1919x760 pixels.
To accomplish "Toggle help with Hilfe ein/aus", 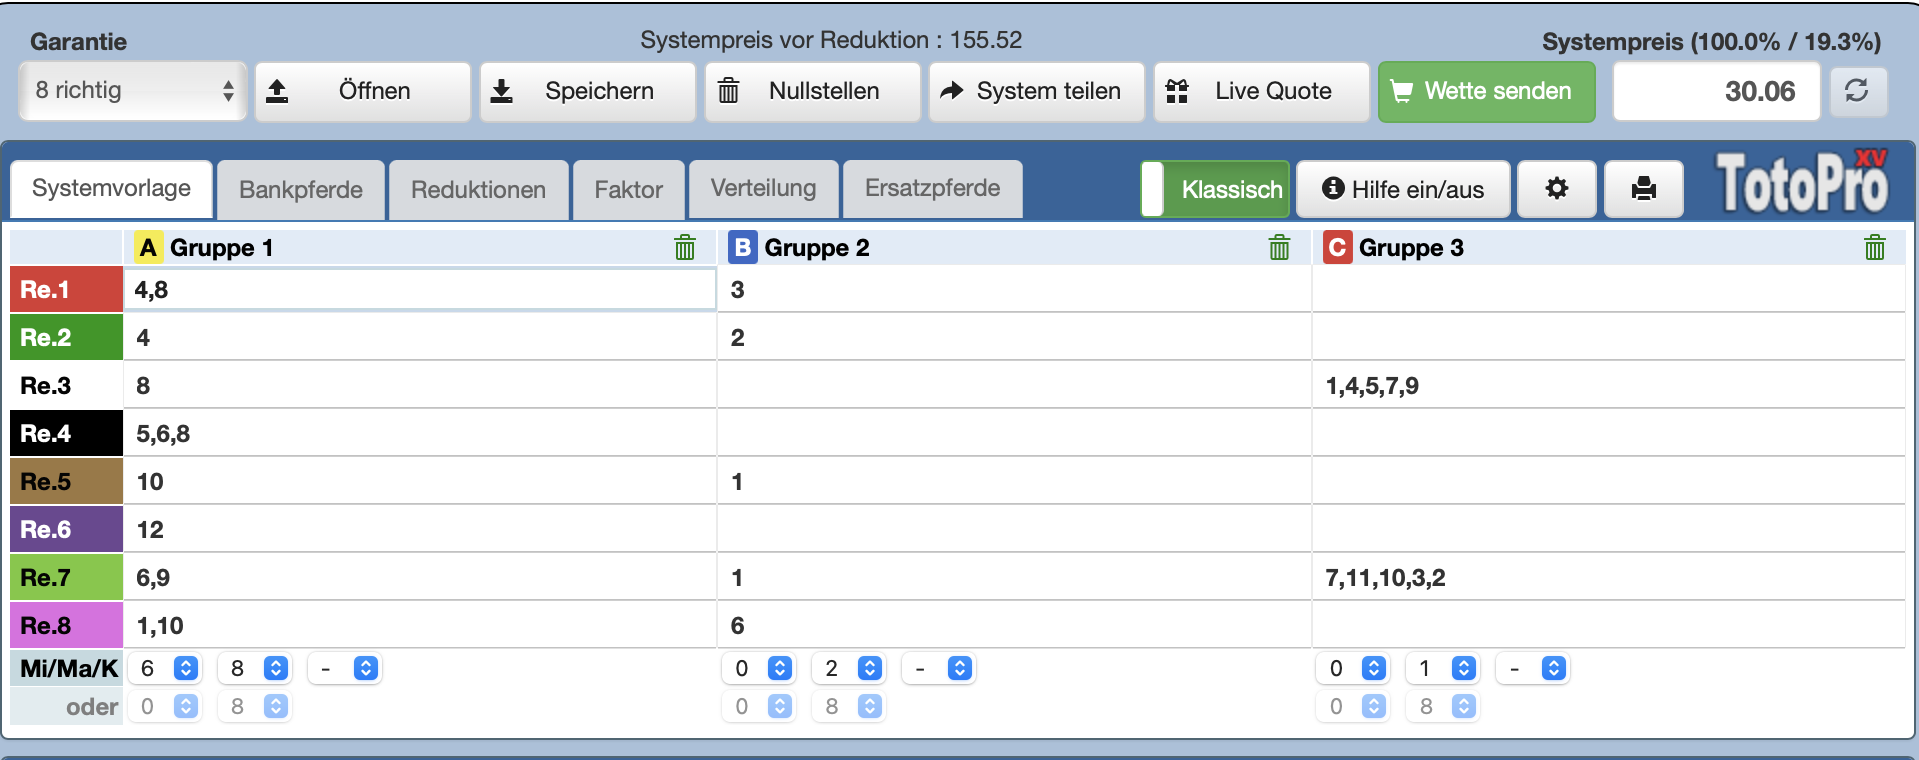I will click(1403, 189).
